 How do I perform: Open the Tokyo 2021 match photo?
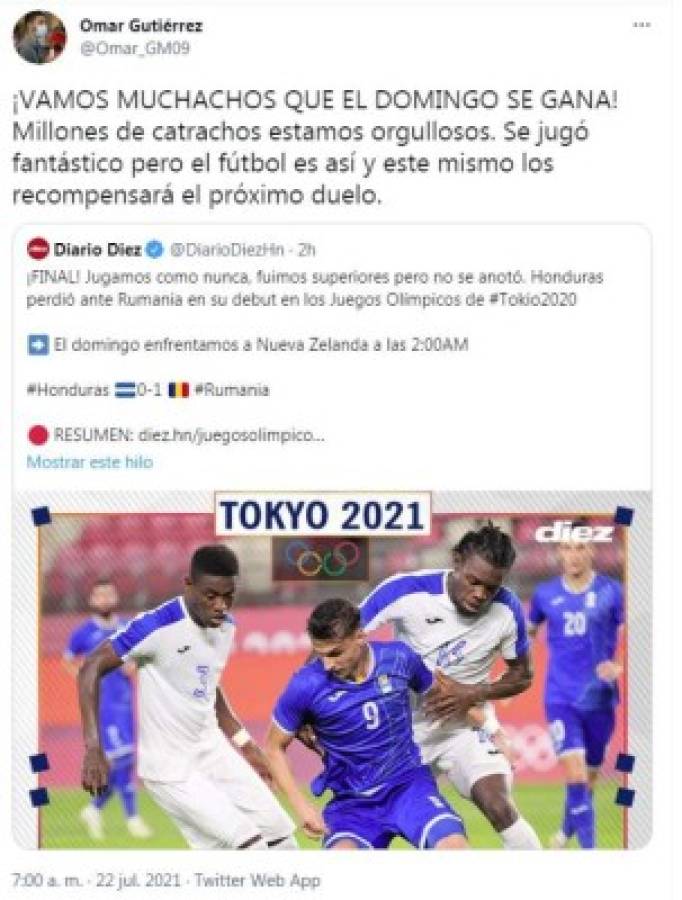pos(332,670)
